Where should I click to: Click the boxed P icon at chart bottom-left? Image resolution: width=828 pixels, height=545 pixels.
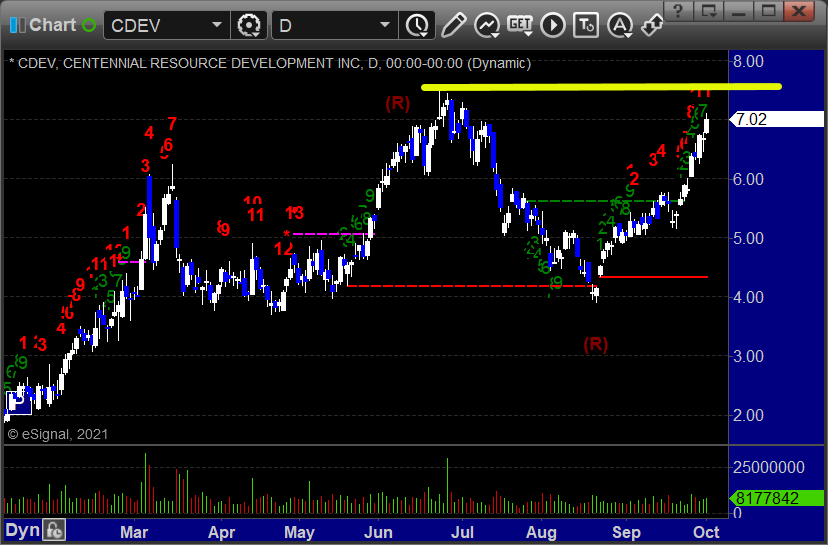point(18,402)
